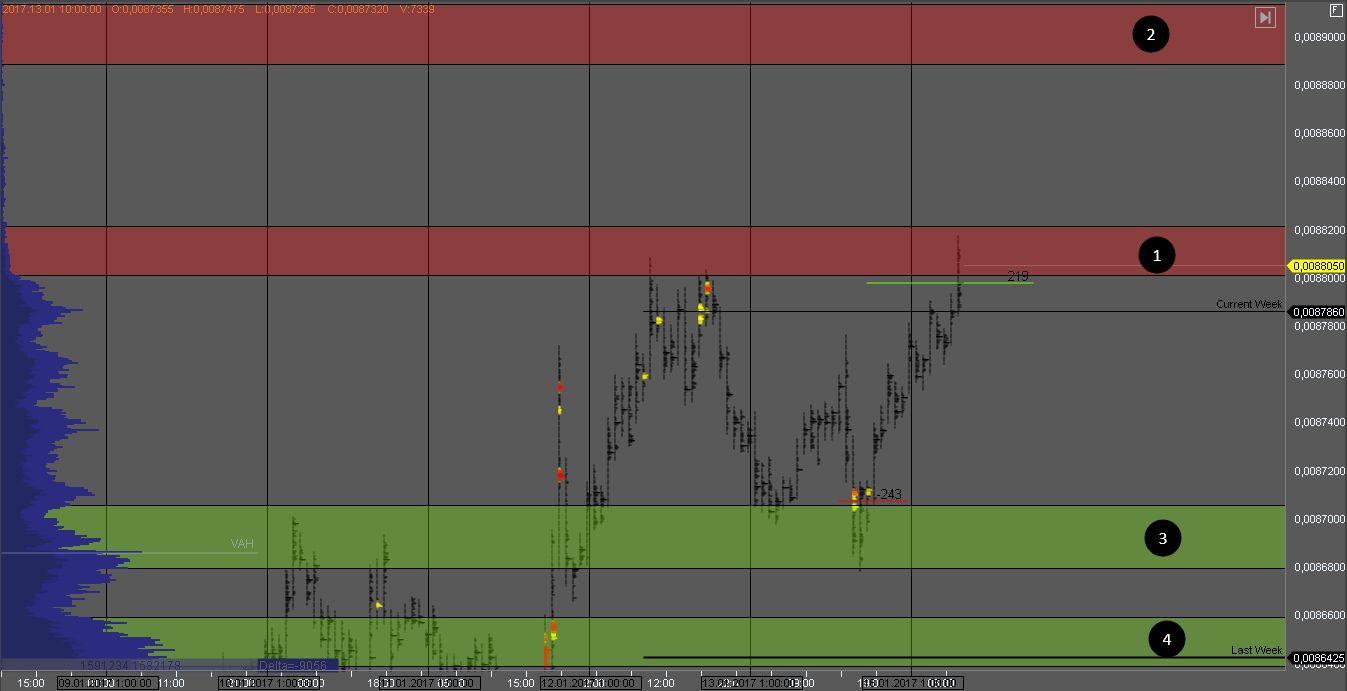Image resolution: width=1347 pixels, height=691 pixels.
Task: Click the F button above price scale
Action: click(1335, 10)
